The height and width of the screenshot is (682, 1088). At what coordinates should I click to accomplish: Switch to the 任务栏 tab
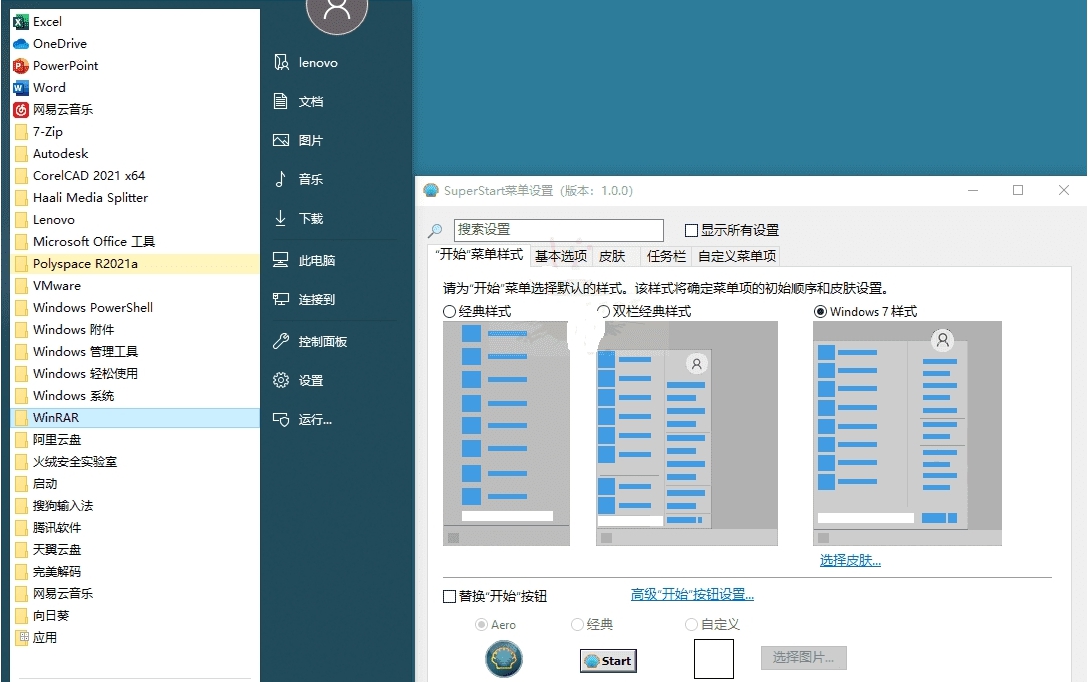(667, 256)
